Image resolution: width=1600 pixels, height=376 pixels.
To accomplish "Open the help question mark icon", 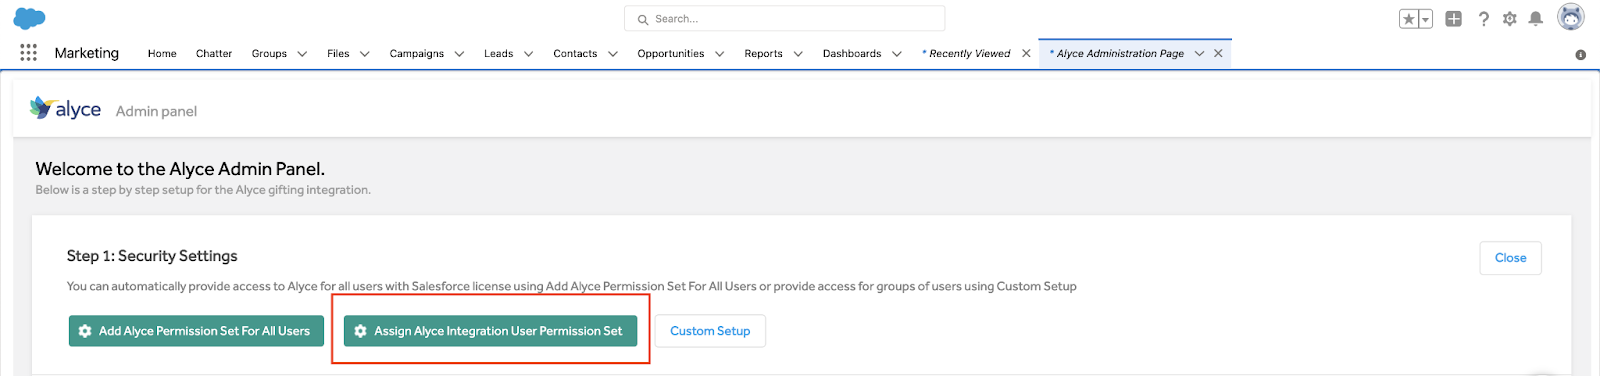I will [1483, 19].
